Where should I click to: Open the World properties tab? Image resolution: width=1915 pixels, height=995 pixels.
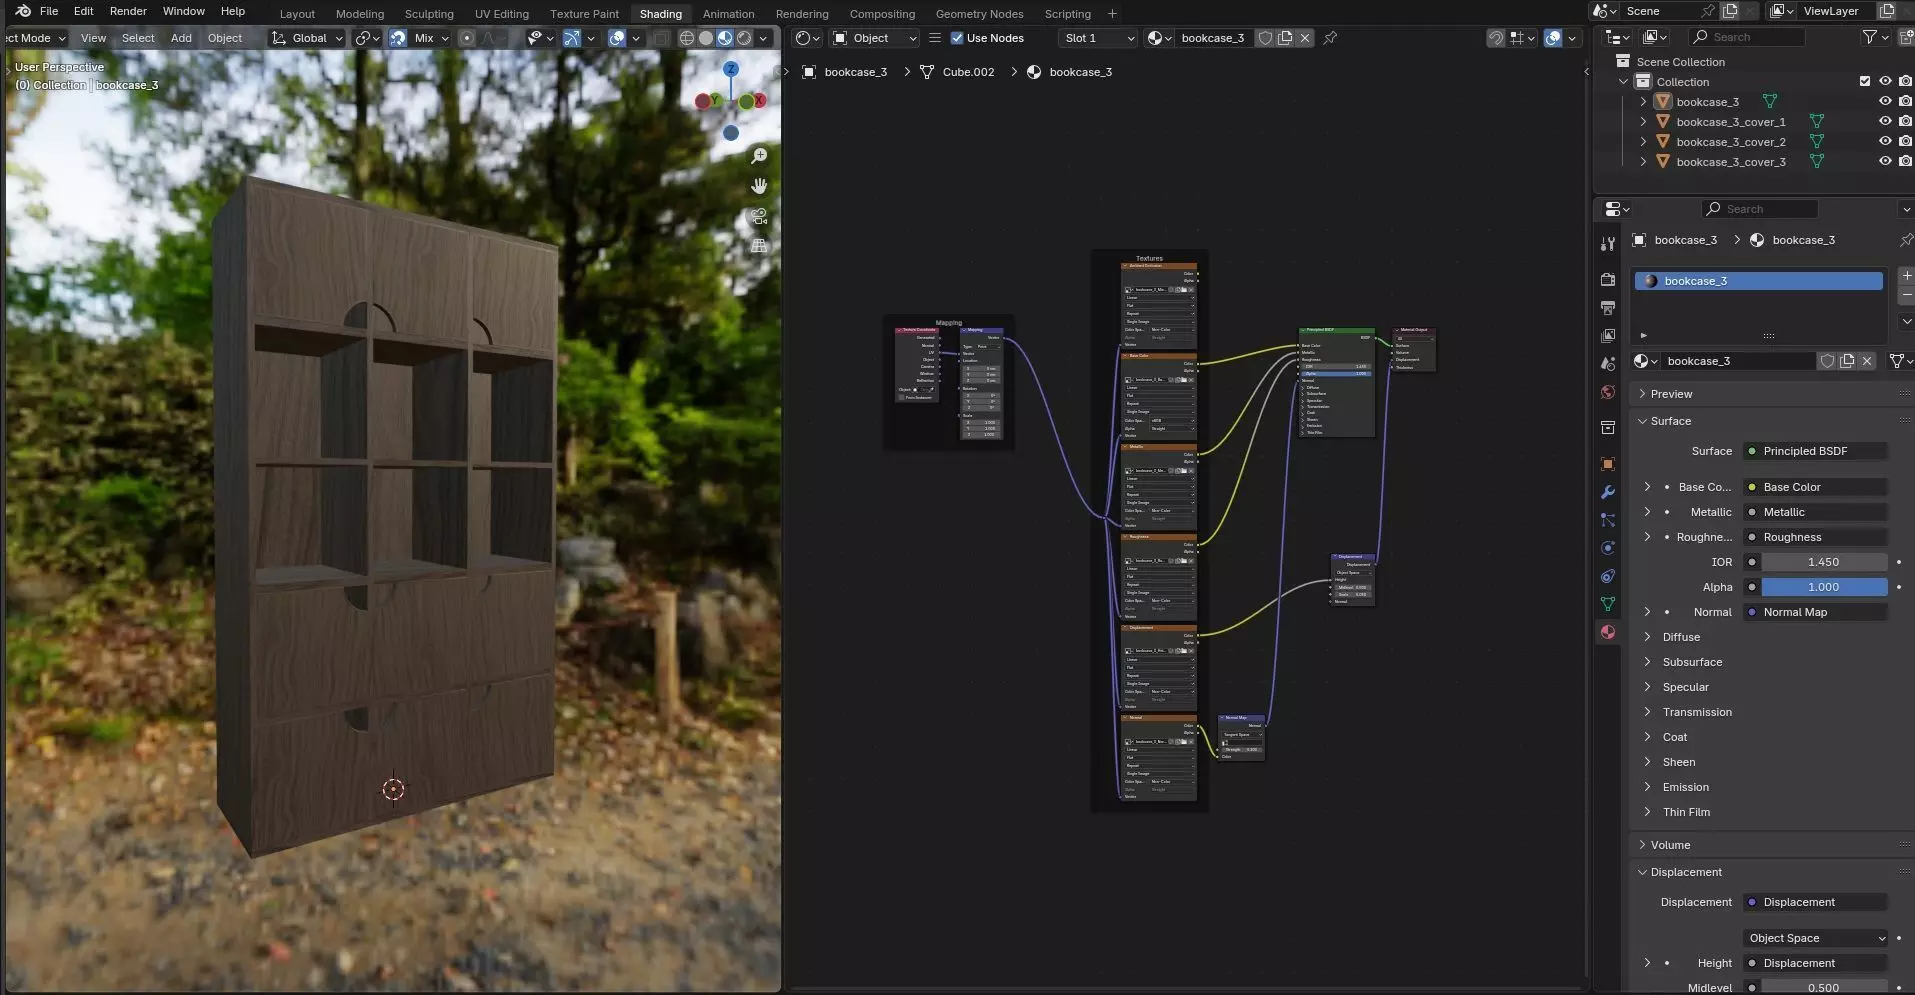click(1608, 392)
